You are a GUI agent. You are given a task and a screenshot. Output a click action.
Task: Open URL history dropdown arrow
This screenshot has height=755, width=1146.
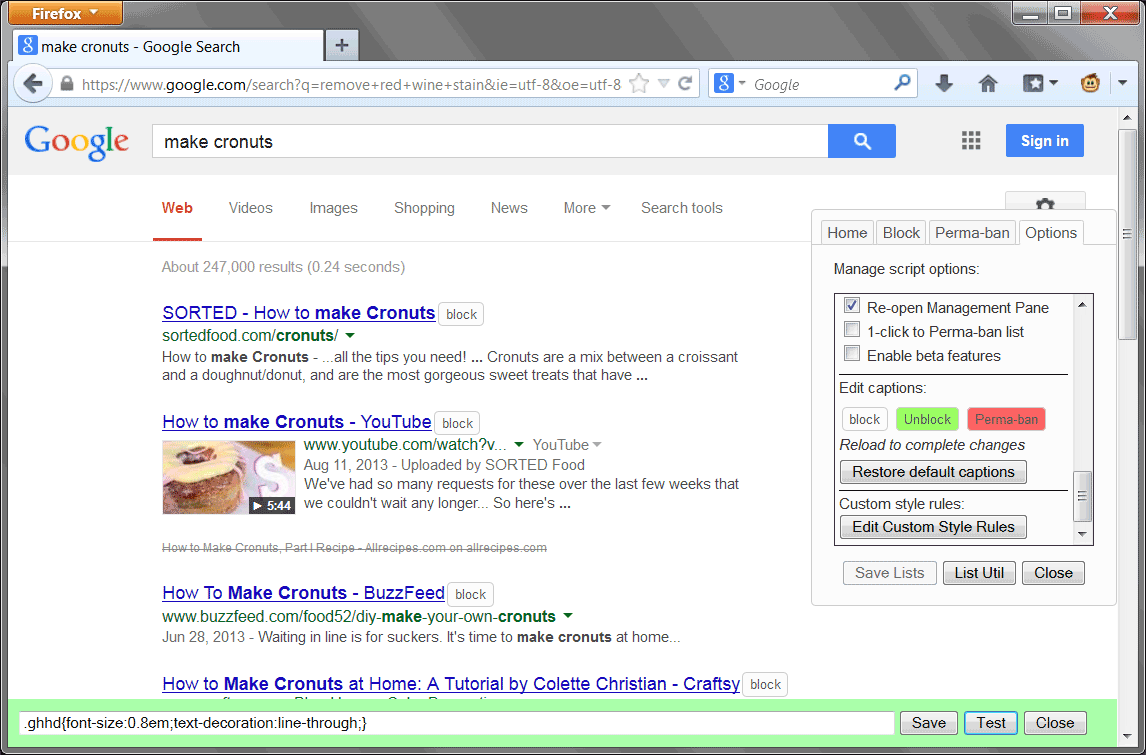click(x=664, y=83)
